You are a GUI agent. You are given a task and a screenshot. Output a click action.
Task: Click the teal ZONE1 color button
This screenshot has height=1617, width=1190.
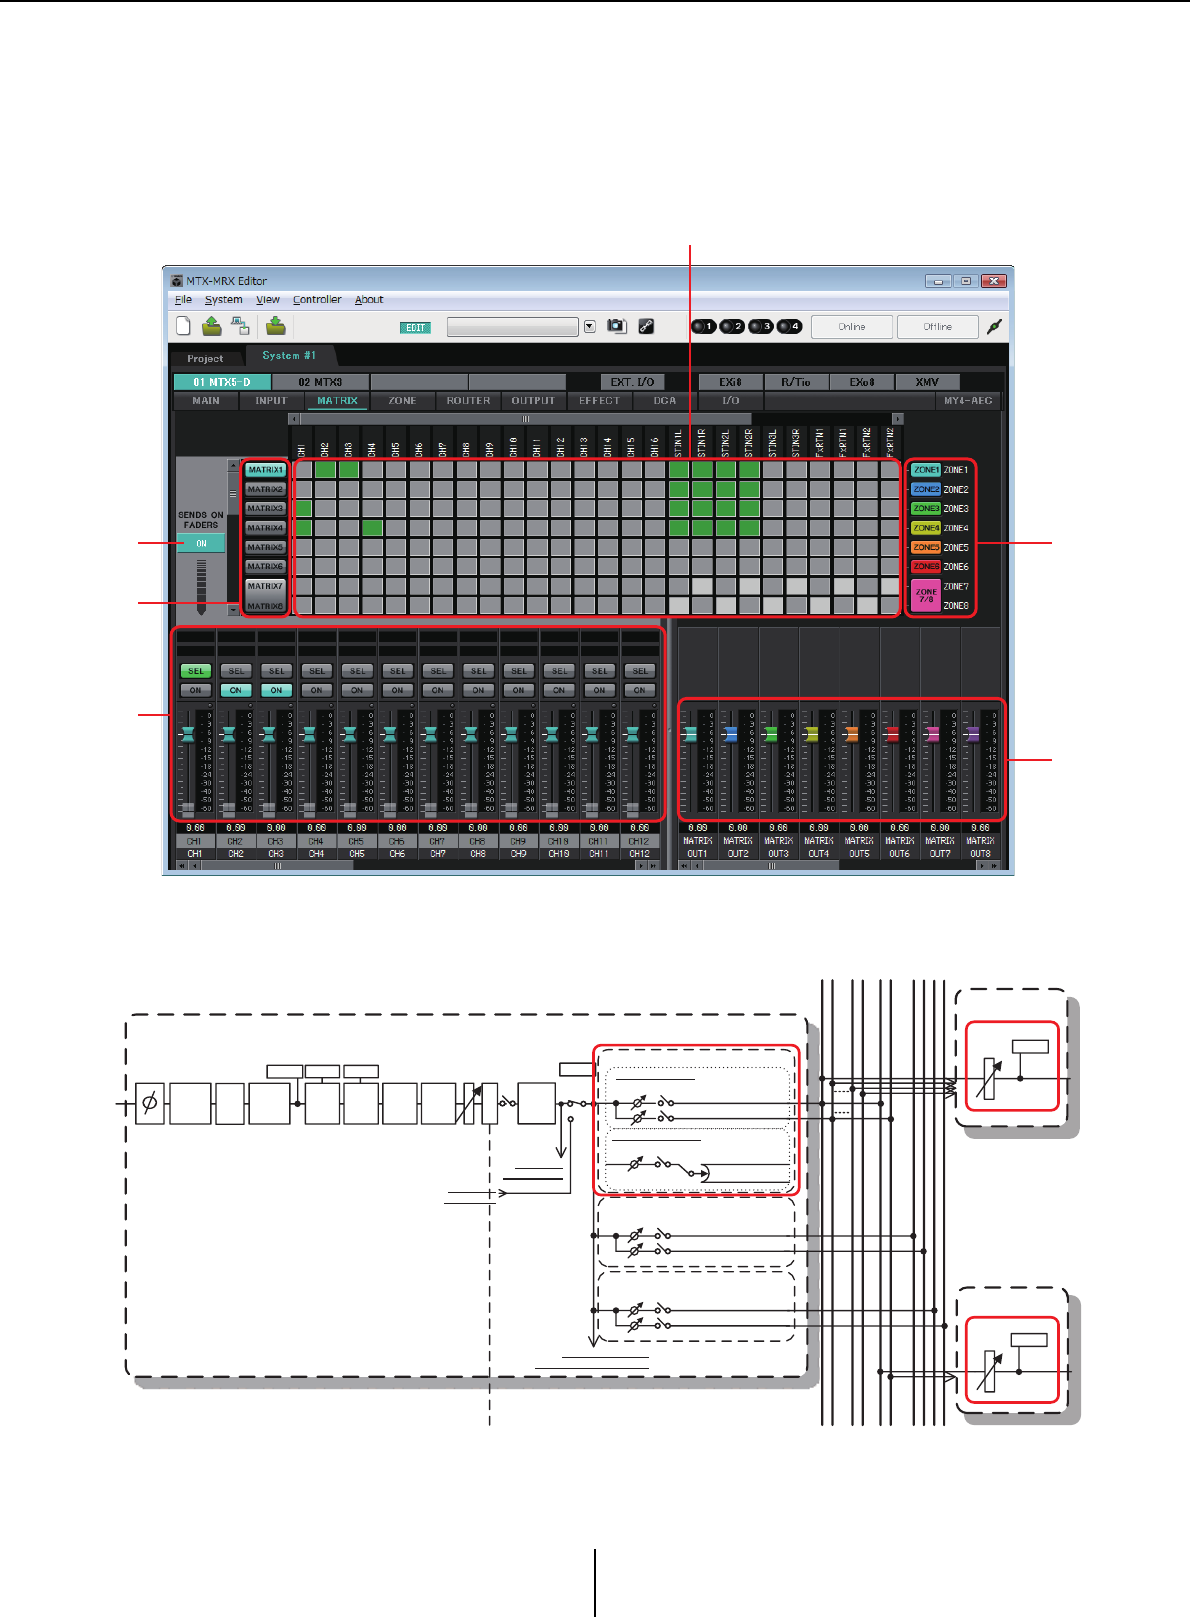click(926, 470)
